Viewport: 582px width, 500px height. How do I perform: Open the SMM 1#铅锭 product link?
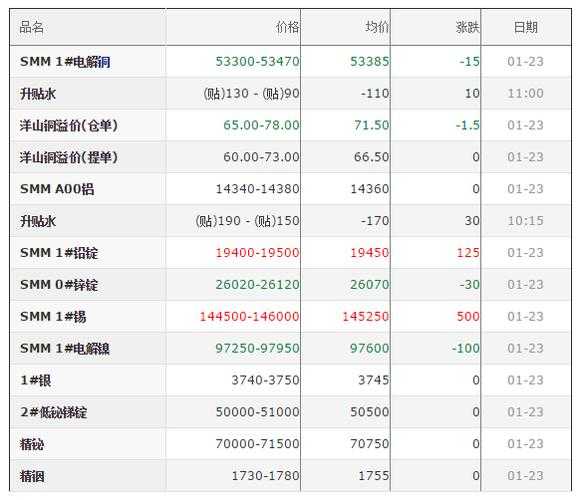click(x=59, y=253)
